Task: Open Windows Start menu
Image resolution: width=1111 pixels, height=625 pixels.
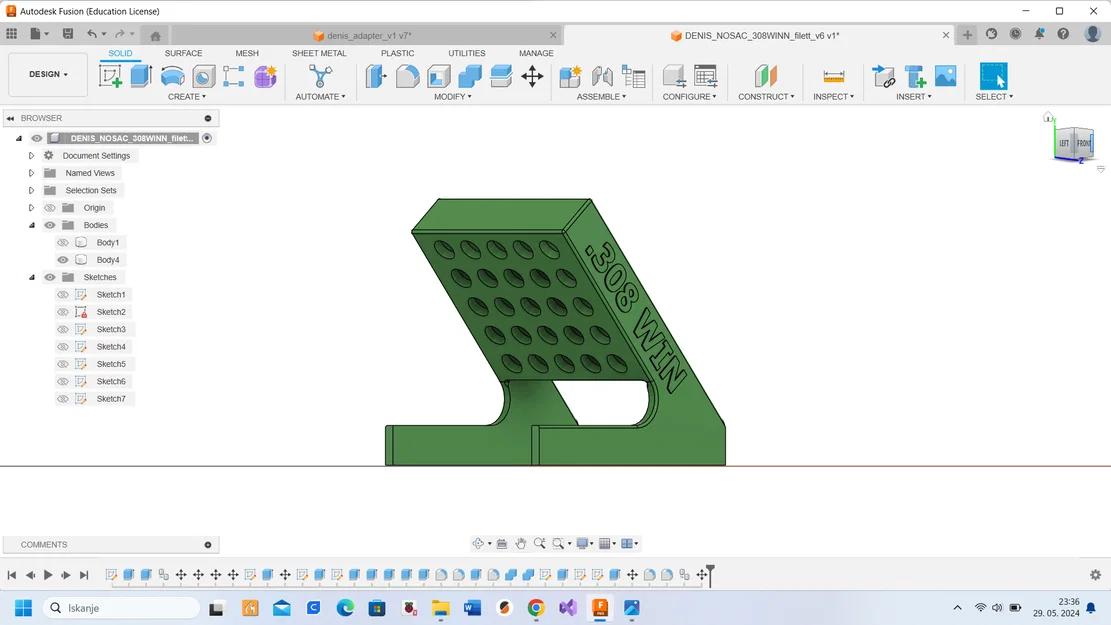Action: [x=23, y=608]
